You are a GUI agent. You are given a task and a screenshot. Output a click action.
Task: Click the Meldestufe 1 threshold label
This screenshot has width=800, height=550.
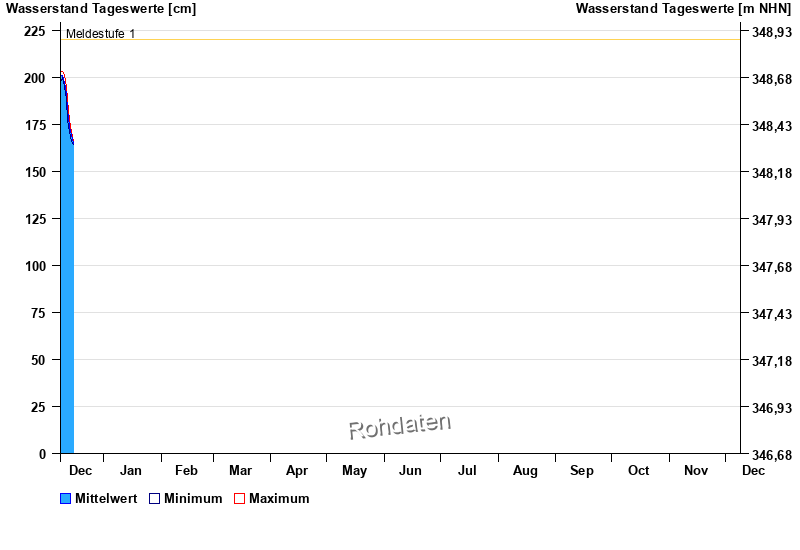tap(100, 34)
